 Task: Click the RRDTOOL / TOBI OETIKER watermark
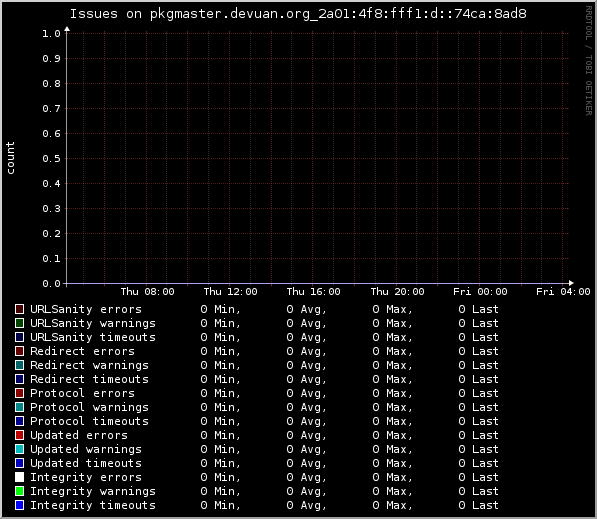click(x=589, y=61)
